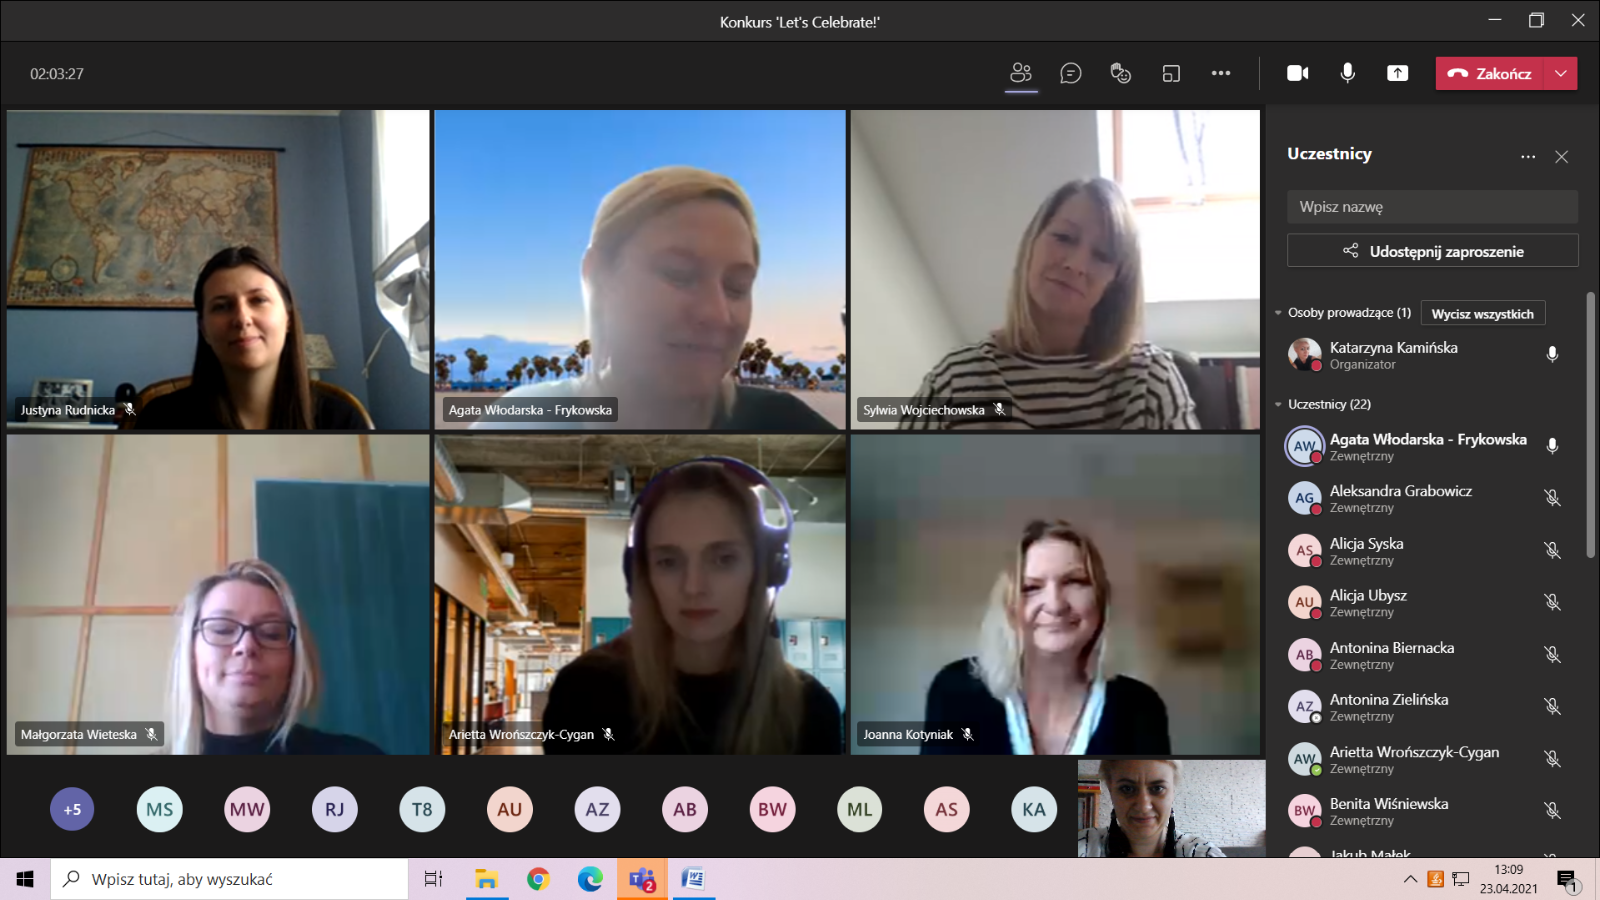
Task: Open Microsoft Edge from taskbar
Action: click(590, 879)
